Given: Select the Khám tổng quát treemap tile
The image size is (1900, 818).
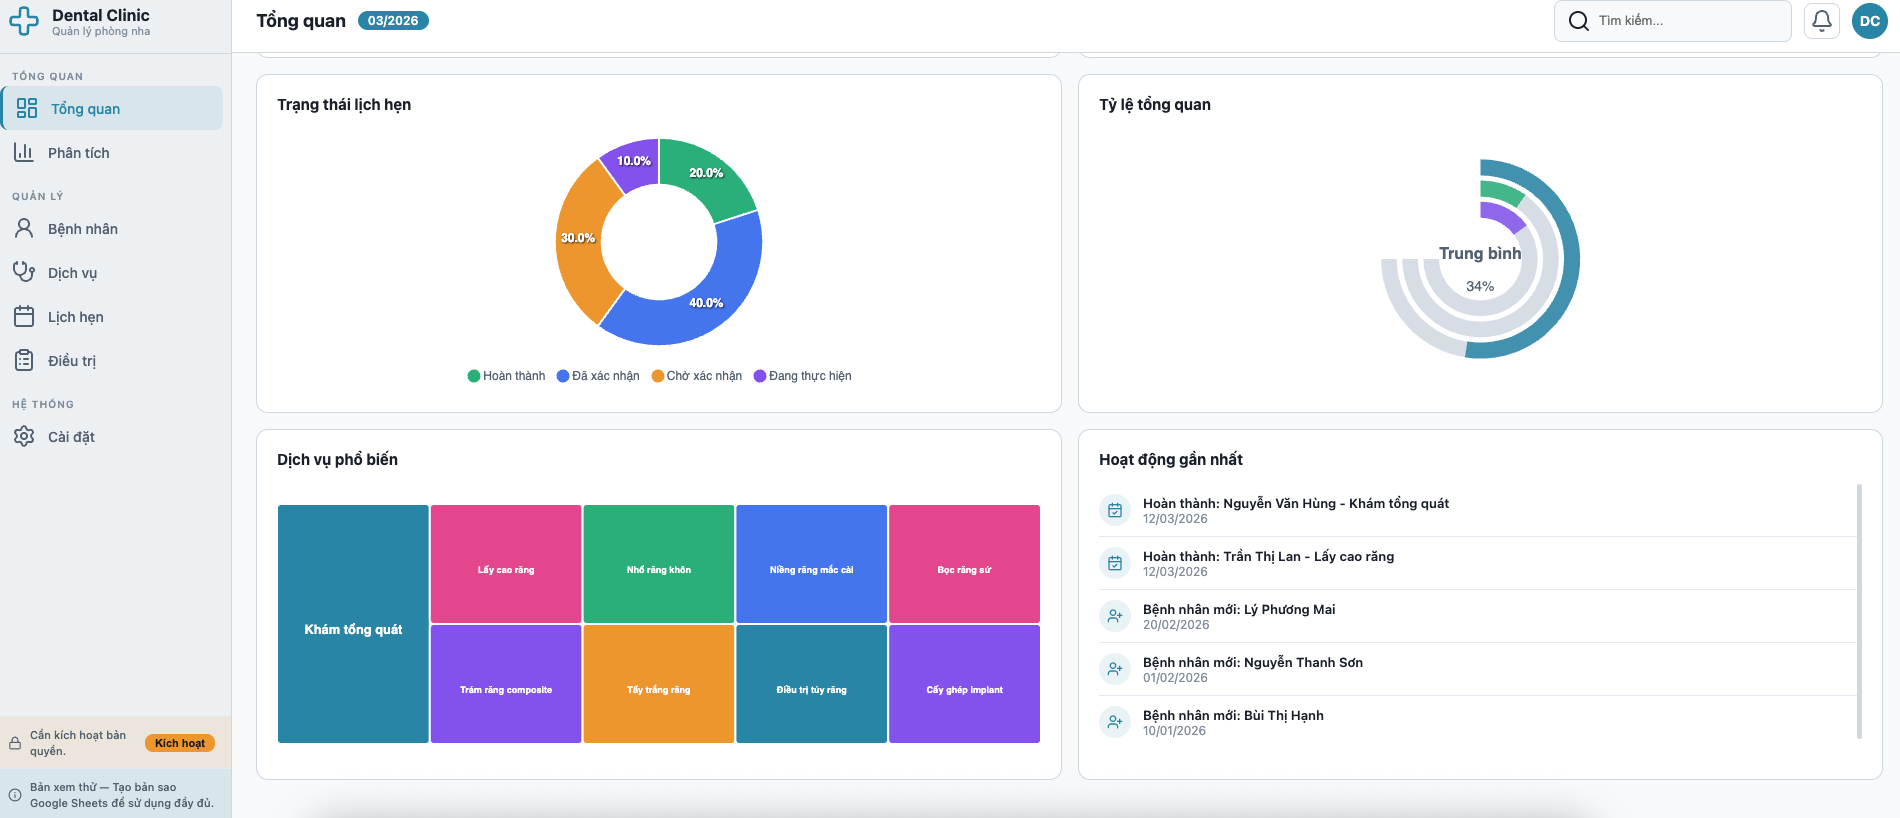Looking at the screenshot, I should (353, 624).
